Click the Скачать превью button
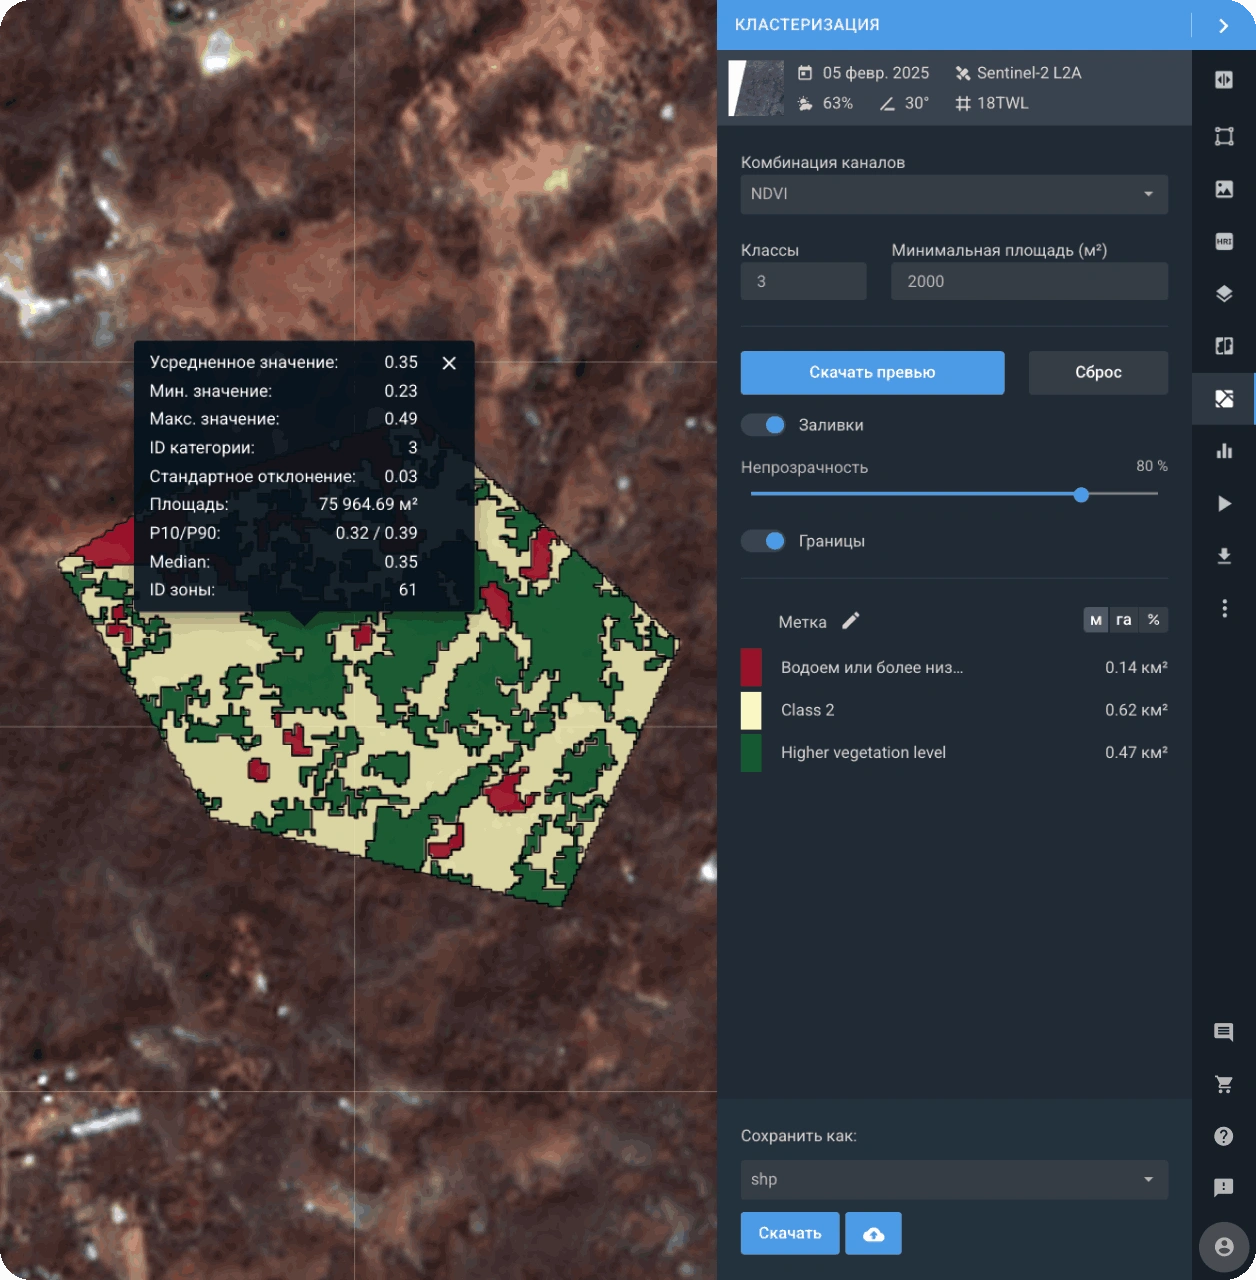Viewport: 1256px width, 1280px height. coord(872,373)
